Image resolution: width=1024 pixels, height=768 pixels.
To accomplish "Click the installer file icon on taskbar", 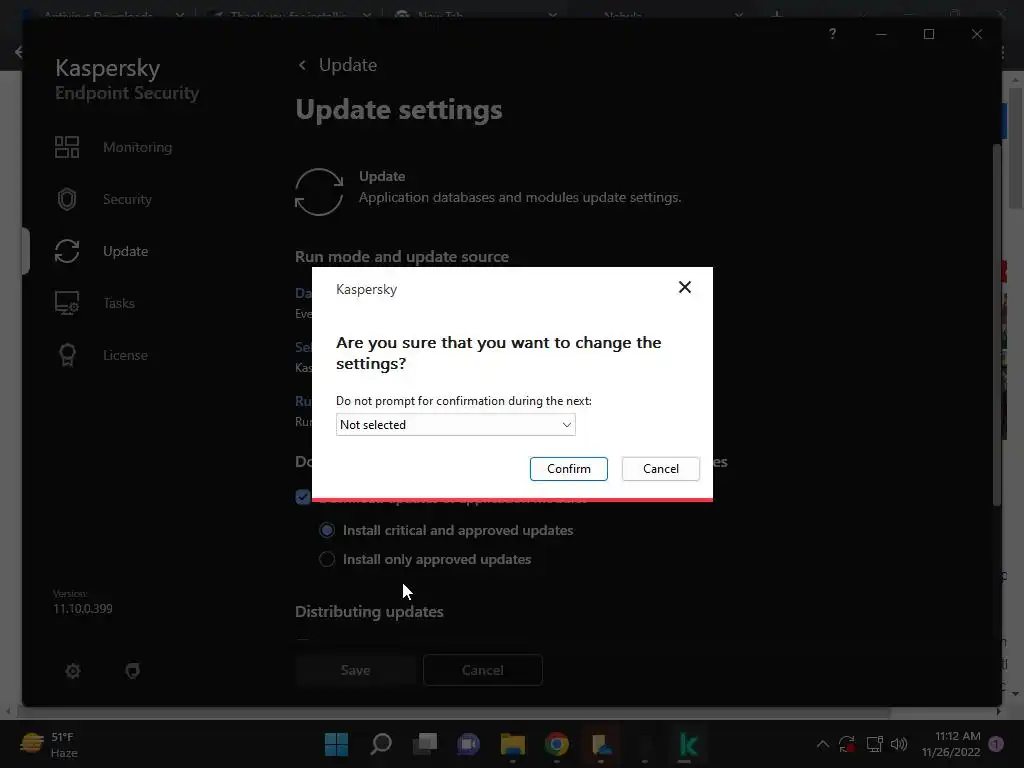I will pos(601,744).
